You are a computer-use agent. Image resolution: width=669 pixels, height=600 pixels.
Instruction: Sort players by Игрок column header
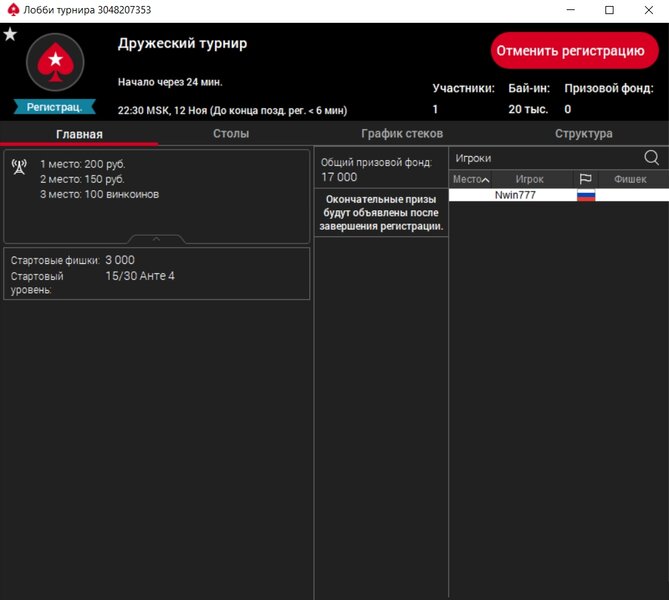[x=529, y=179]
